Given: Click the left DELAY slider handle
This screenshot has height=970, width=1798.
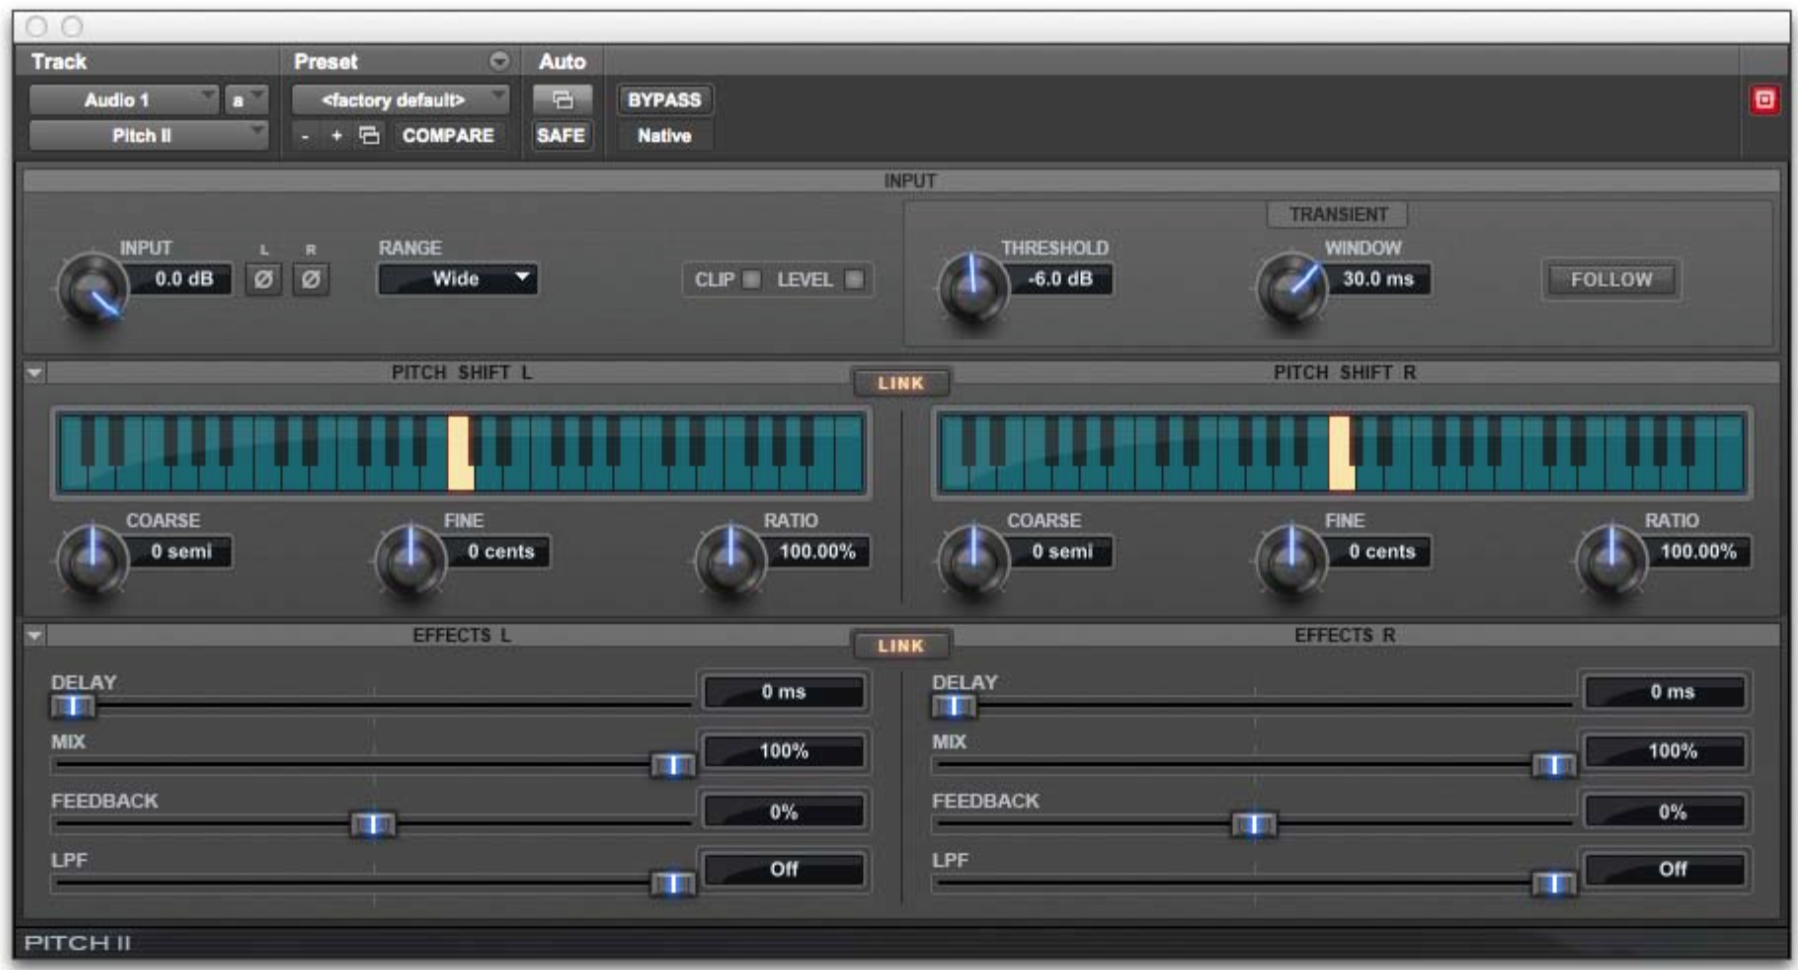Looking at the screenshot, I should click(x=72, y=707).
